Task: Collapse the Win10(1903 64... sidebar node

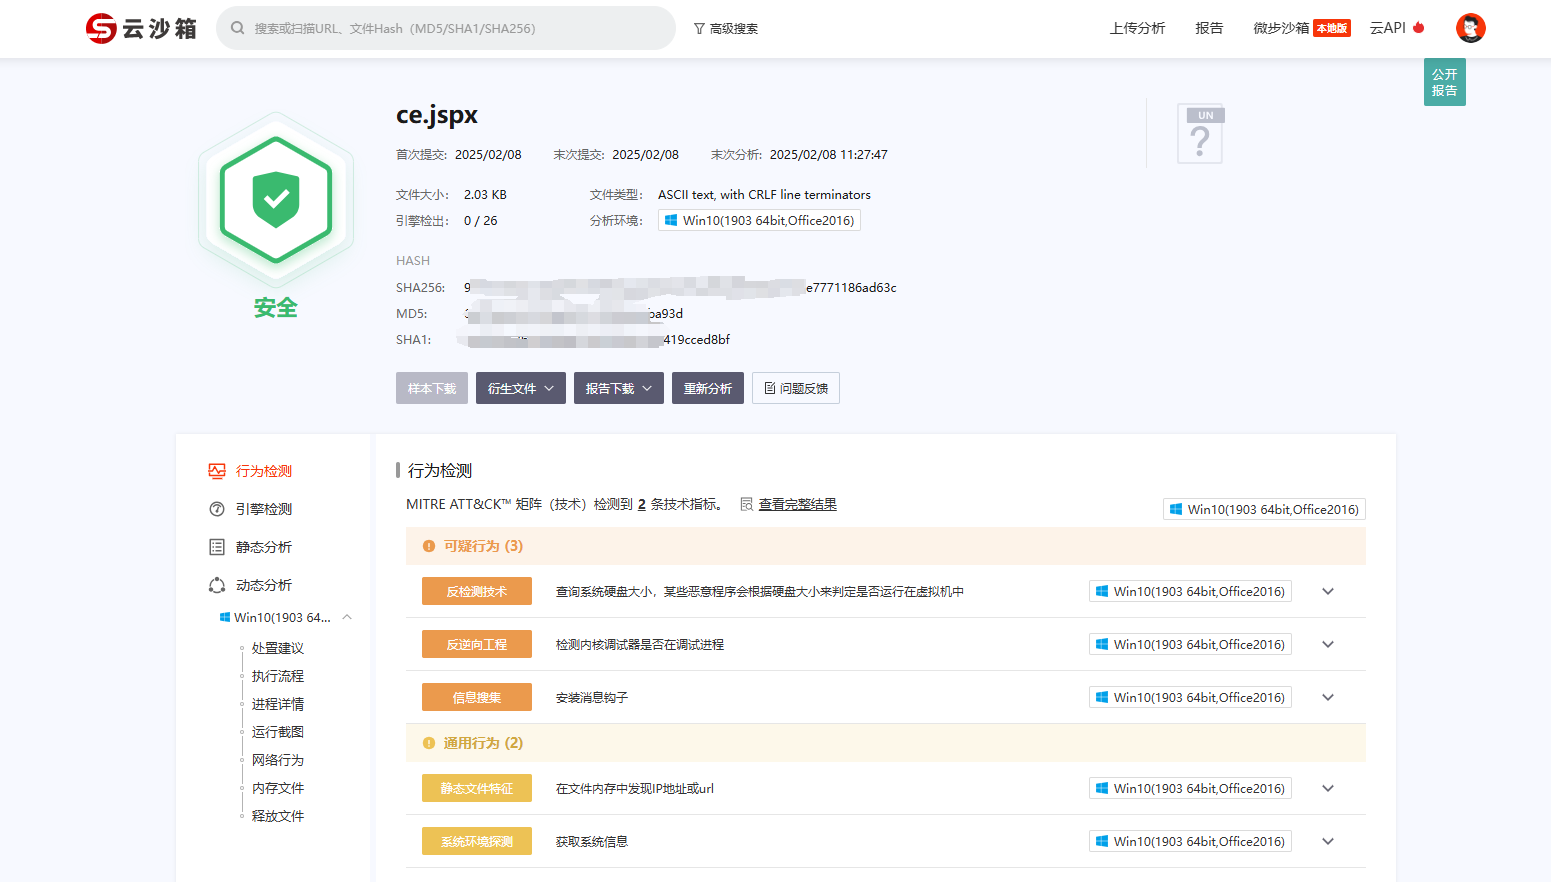Action: pyautogui.click(x=347, y=617)
